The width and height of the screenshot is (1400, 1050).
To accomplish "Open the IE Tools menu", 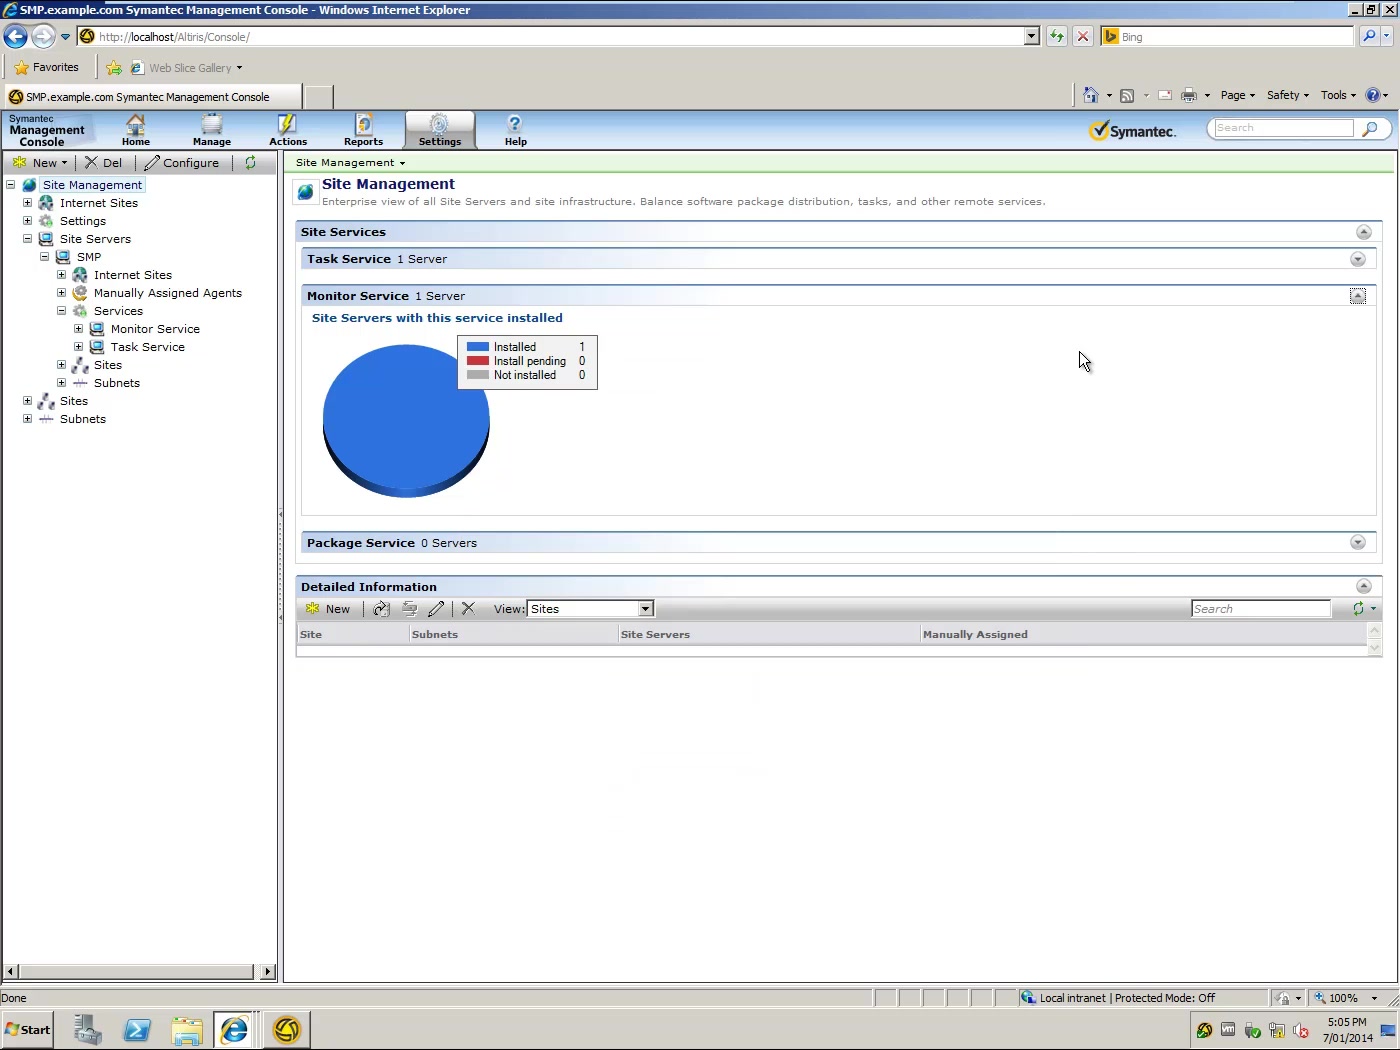I will (x=1338, y=95).
